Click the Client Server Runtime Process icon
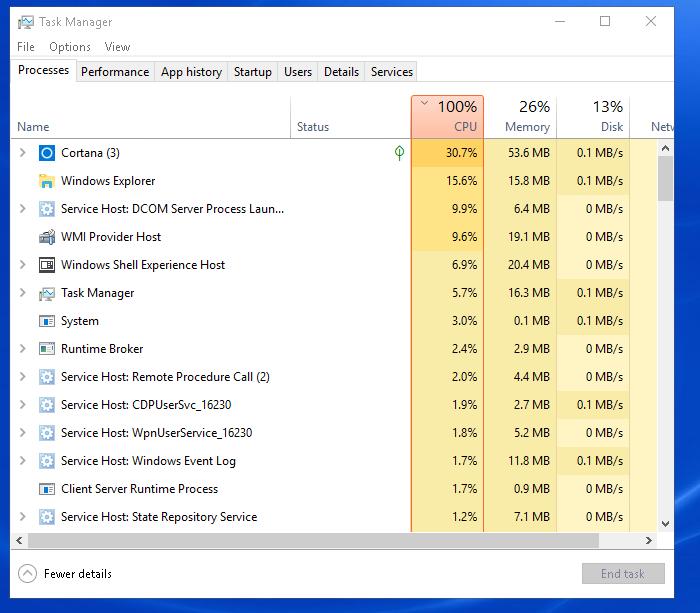 click(47, 489)
